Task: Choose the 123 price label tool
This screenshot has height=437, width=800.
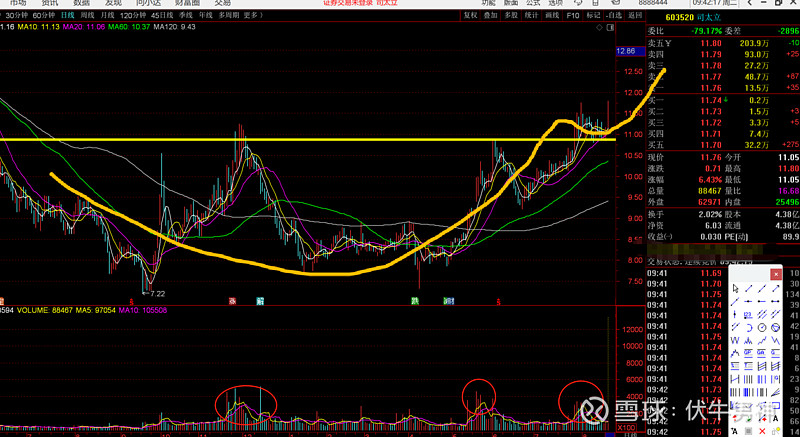Action: pos(748,314)
